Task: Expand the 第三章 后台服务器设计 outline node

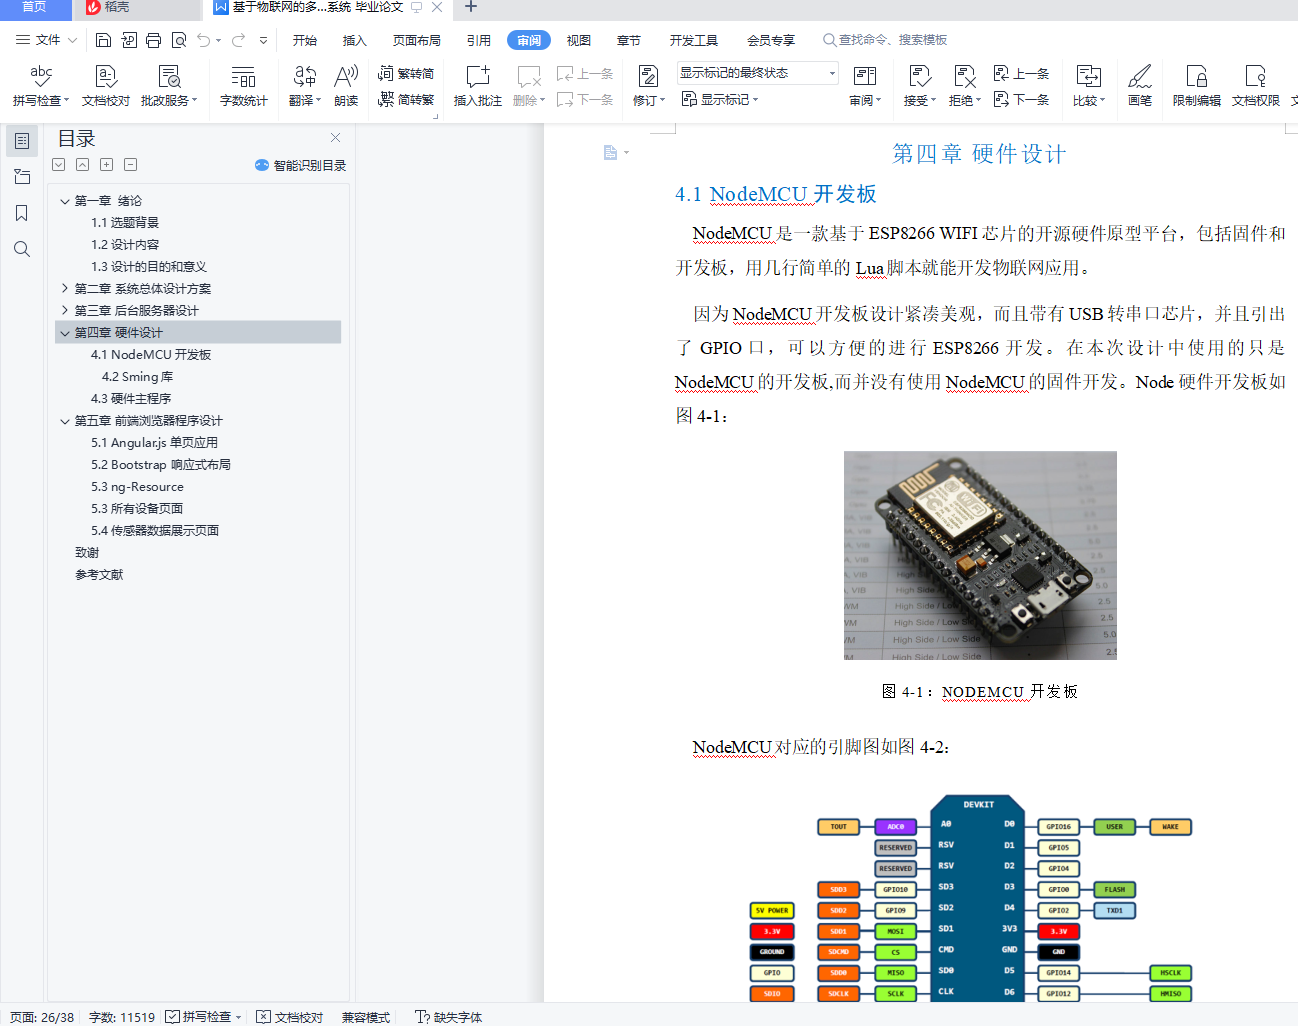Action: [65, 311]
